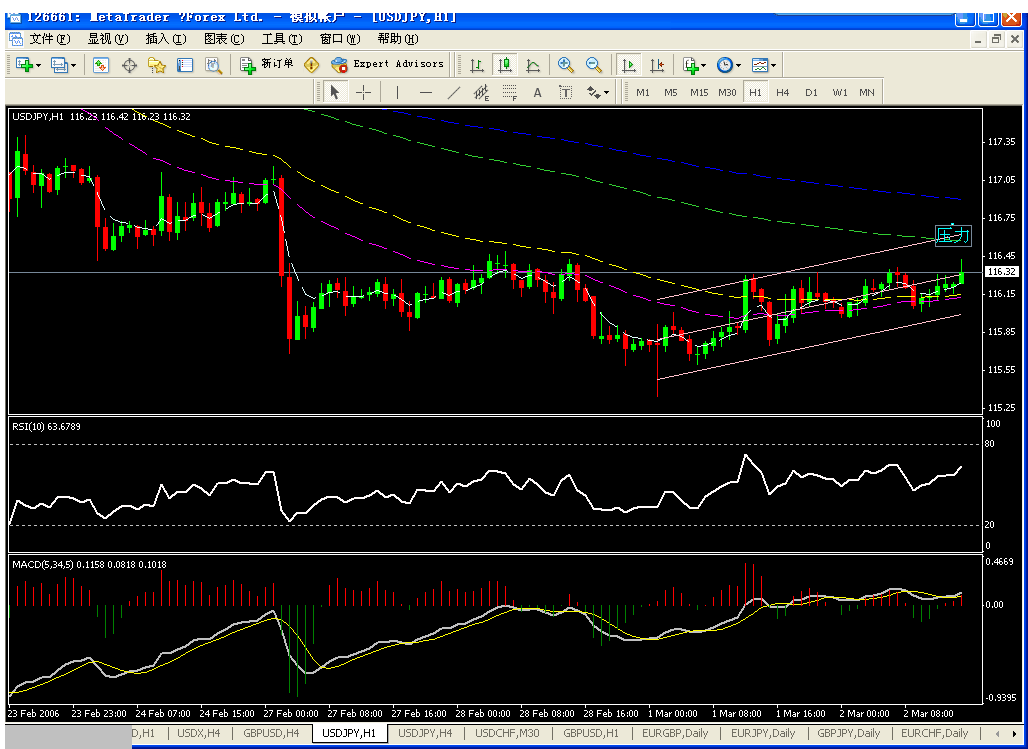1028x749 pixels.
Task: Toggle candlestick chart display mode
Action: (505, 65)
